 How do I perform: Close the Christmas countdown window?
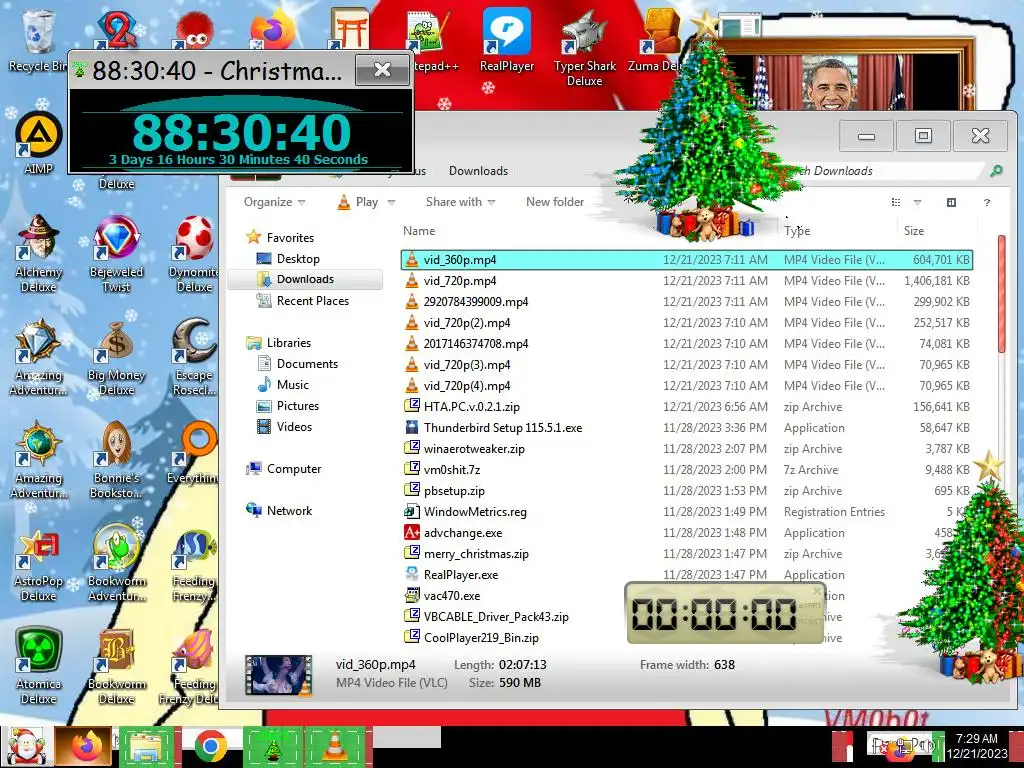pyautogui.click(x=382, y=69)
